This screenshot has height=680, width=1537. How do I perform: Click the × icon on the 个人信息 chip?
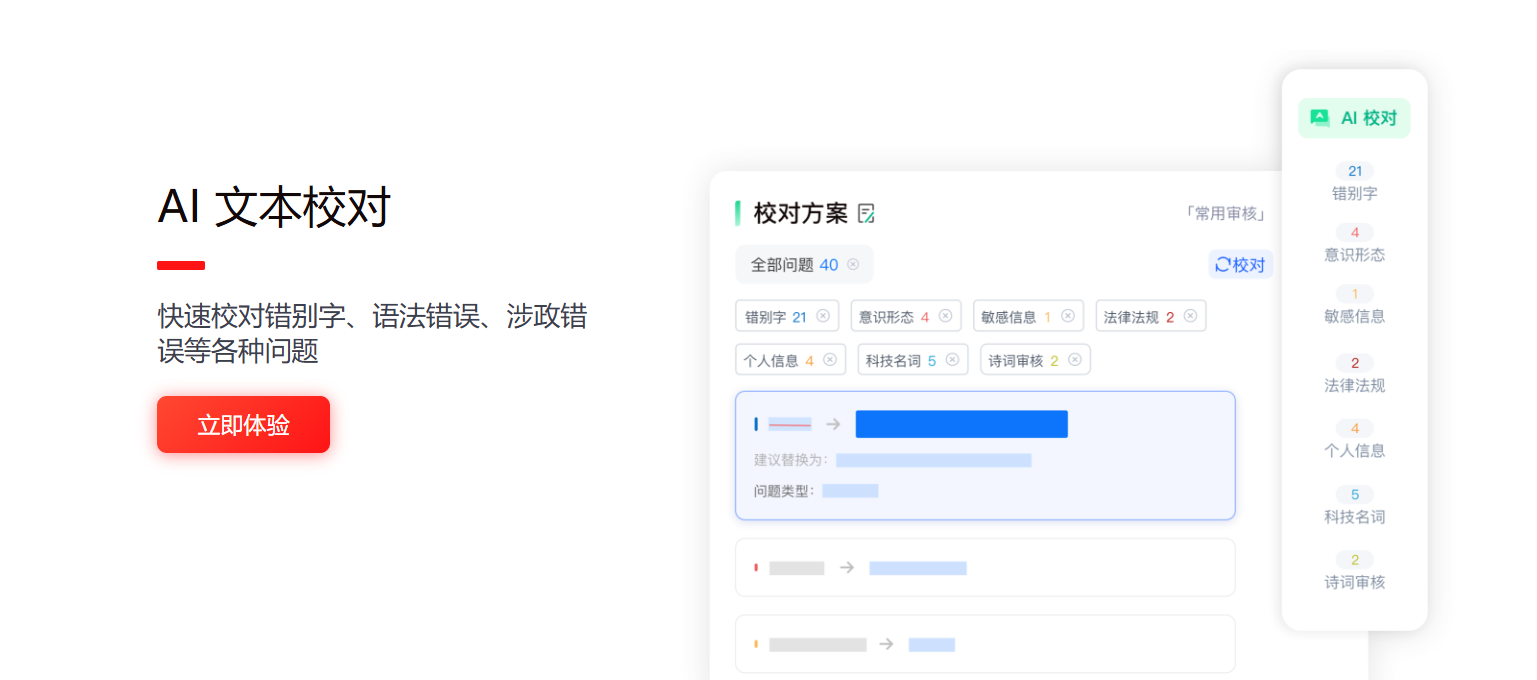tap(829, 359)
